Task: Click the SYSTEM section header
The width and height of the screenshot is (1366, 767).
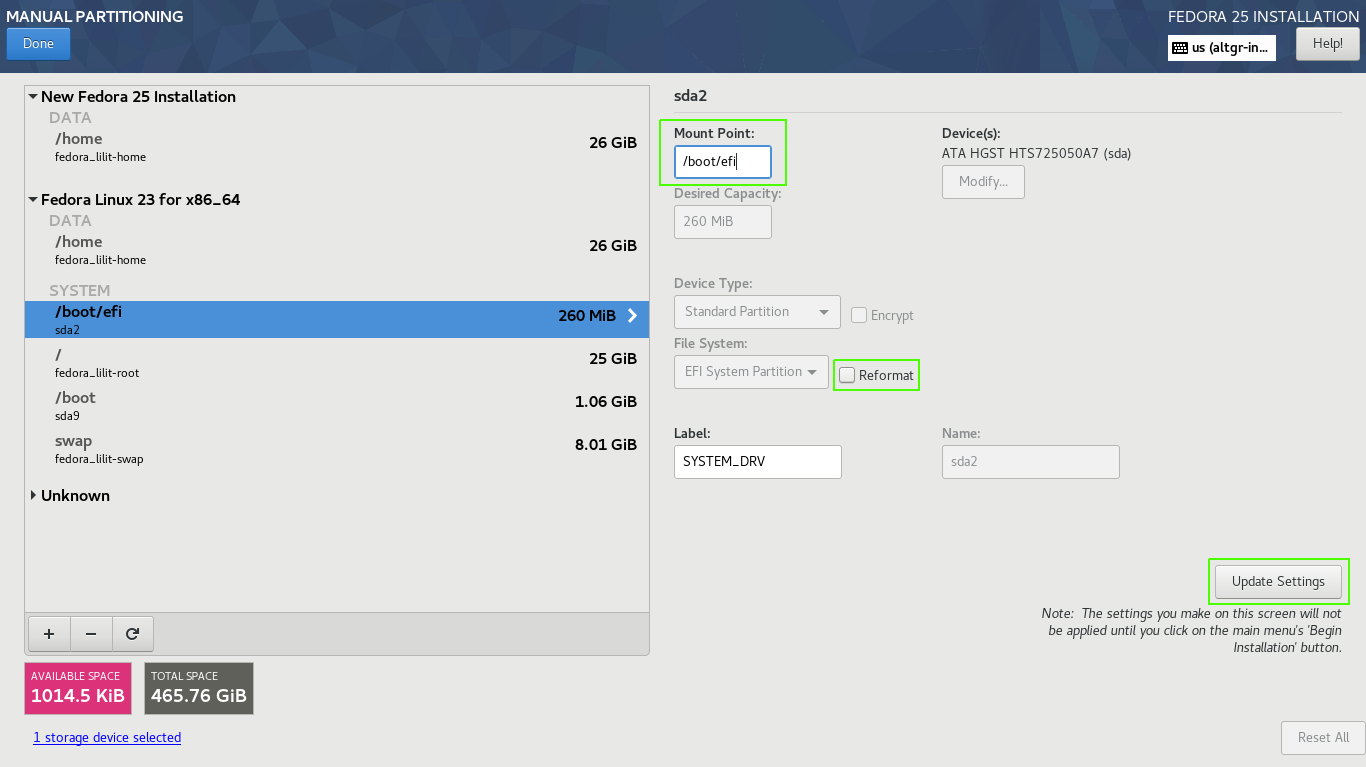Action: click(81, 291)
